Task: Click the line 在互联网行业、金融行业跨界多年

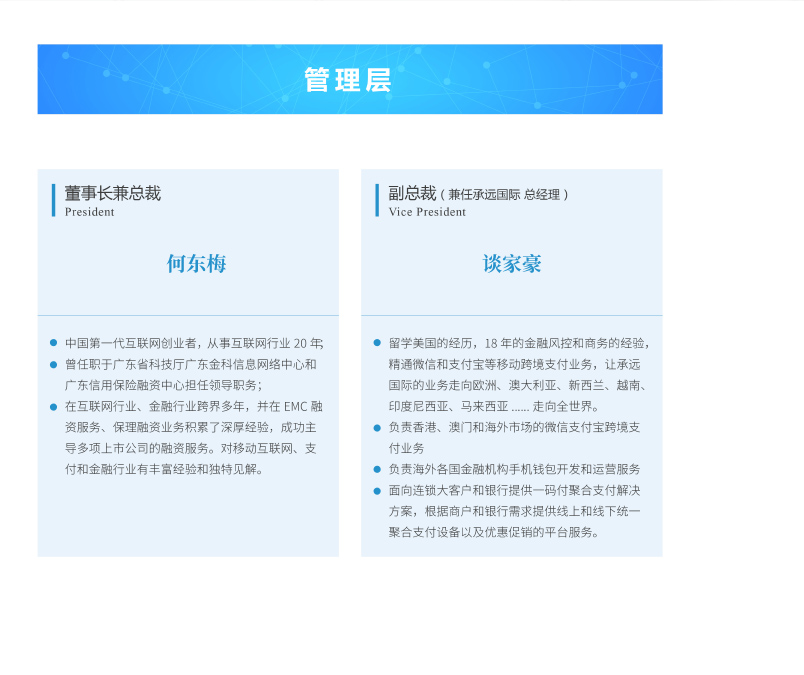Action: tap(193, 406)
